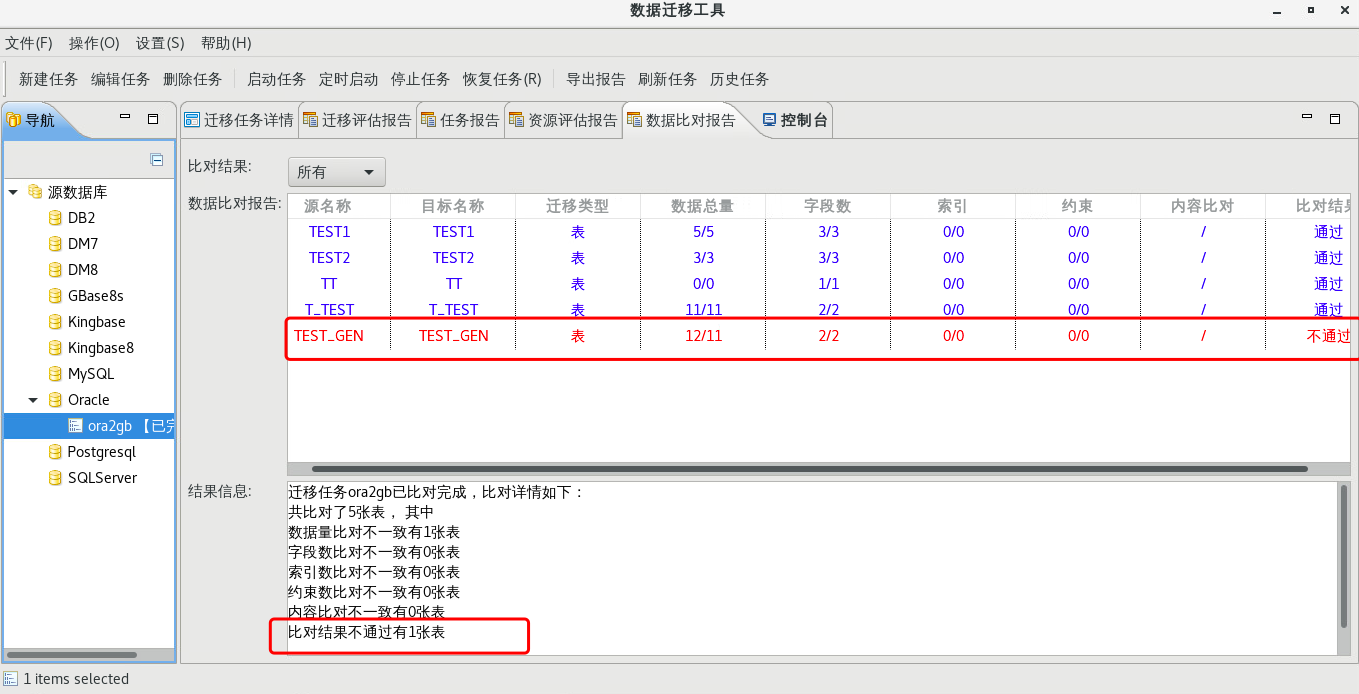1359x694 pixels.
Task: Select the TT row source name
Action: 329,284
